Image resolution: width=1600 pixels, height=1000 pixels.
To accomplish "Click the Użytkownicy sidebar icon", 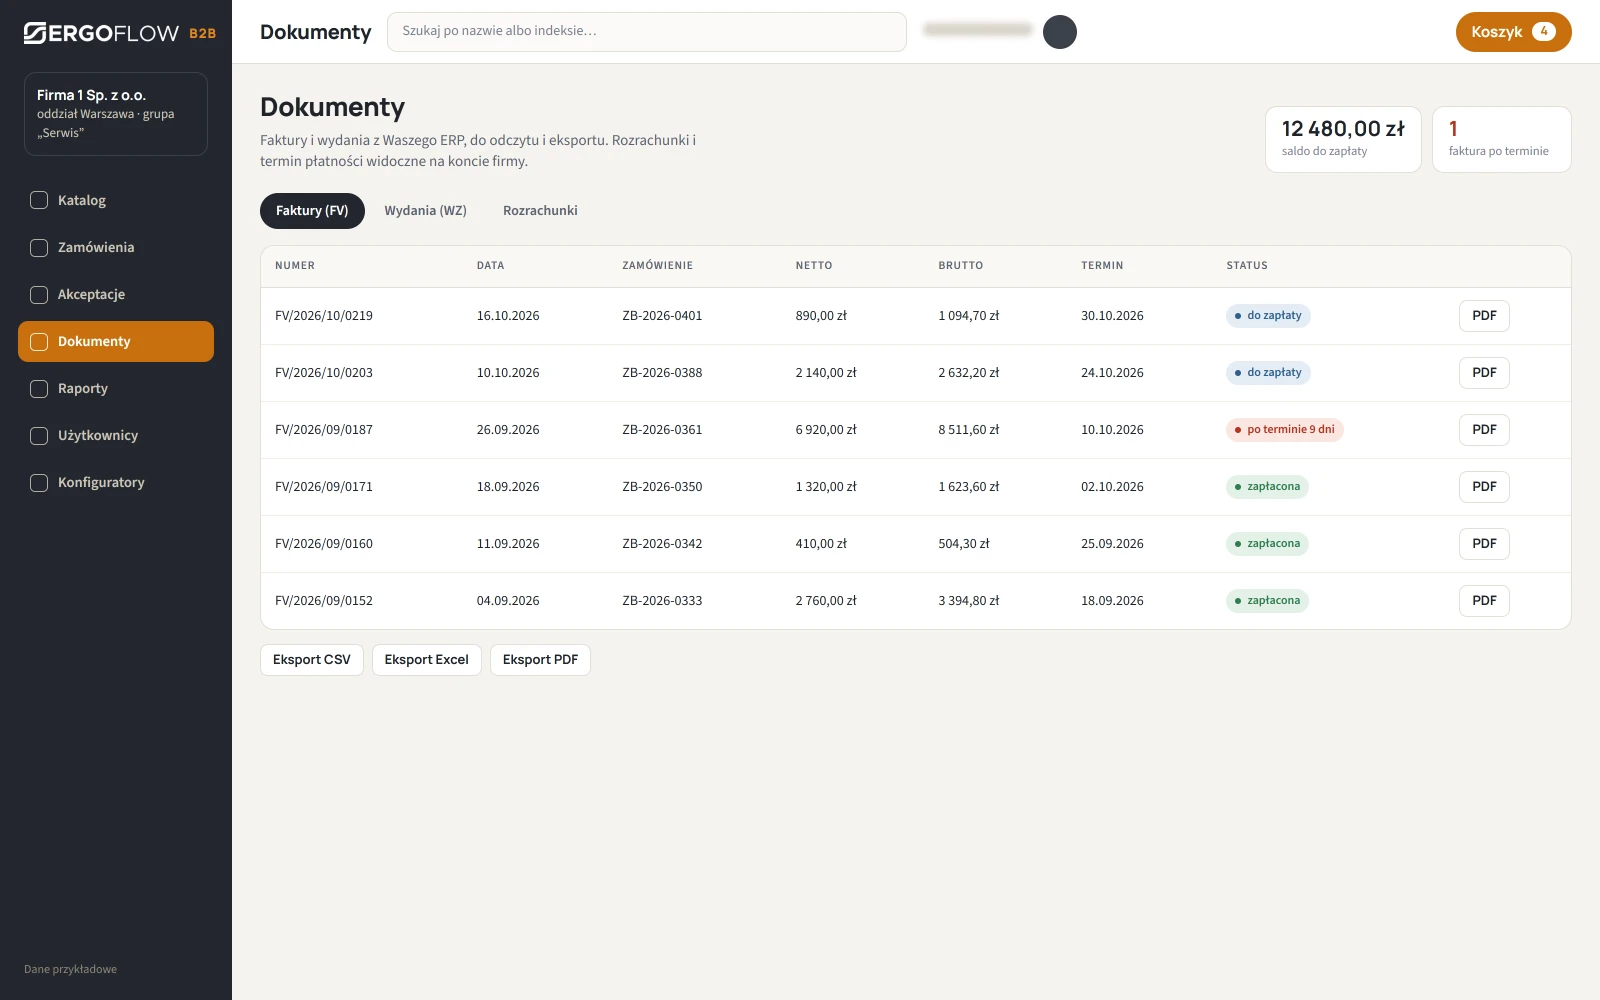I will point(39,435).
